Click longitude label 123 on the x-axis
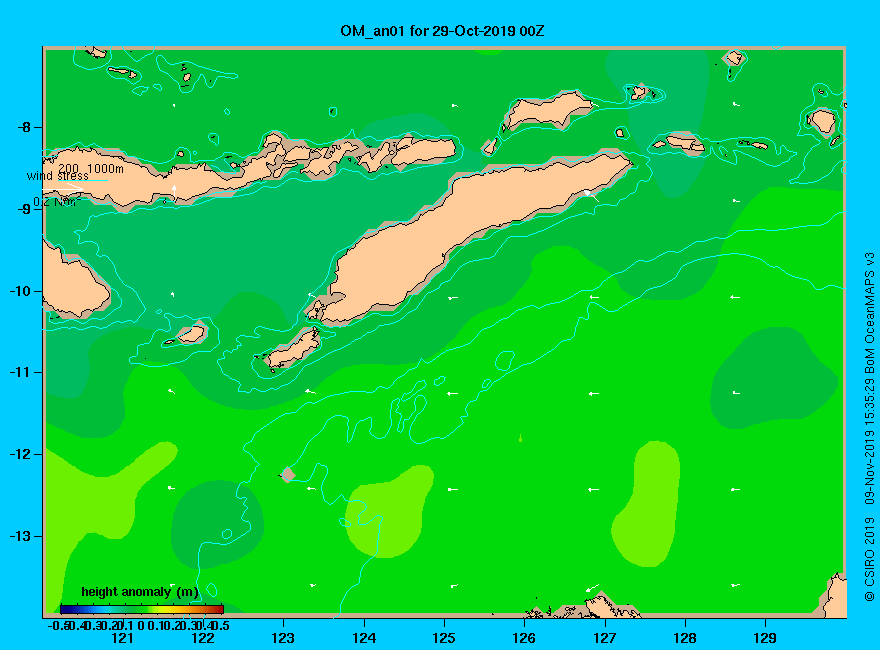The image size is (880, 650). pos(283,638)
